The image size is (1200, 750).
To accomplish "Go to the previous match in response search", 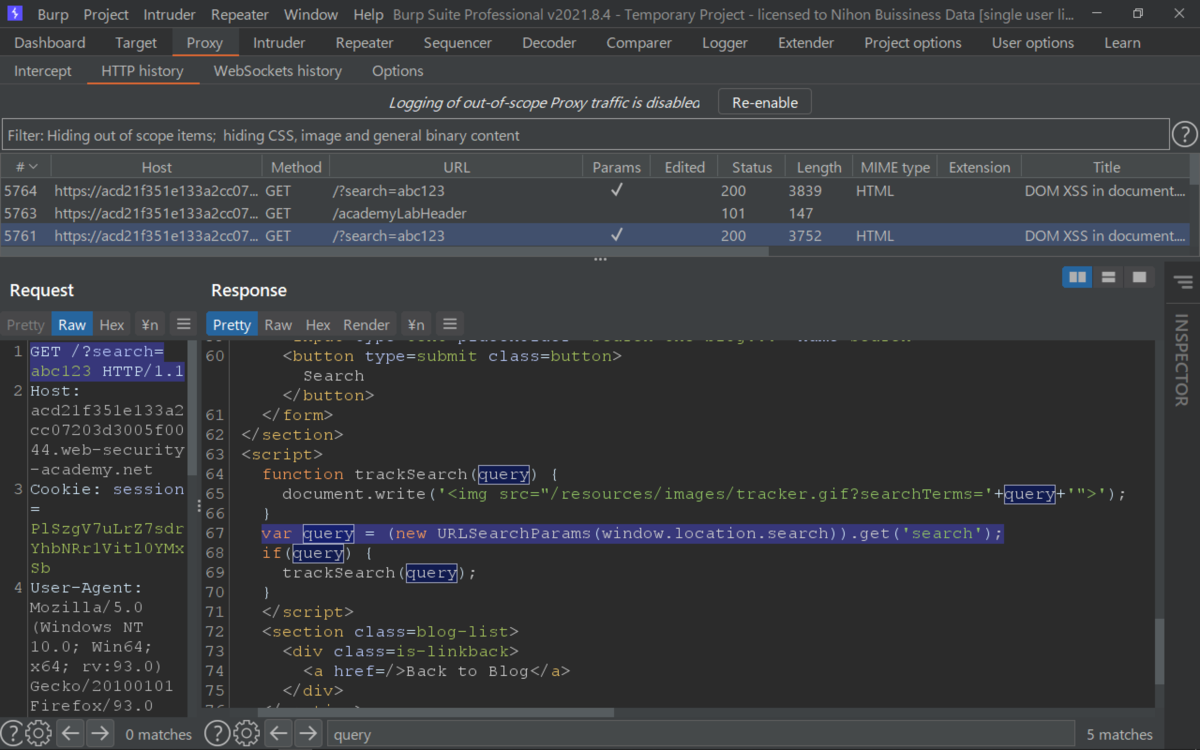I will (x=279, y=733).
